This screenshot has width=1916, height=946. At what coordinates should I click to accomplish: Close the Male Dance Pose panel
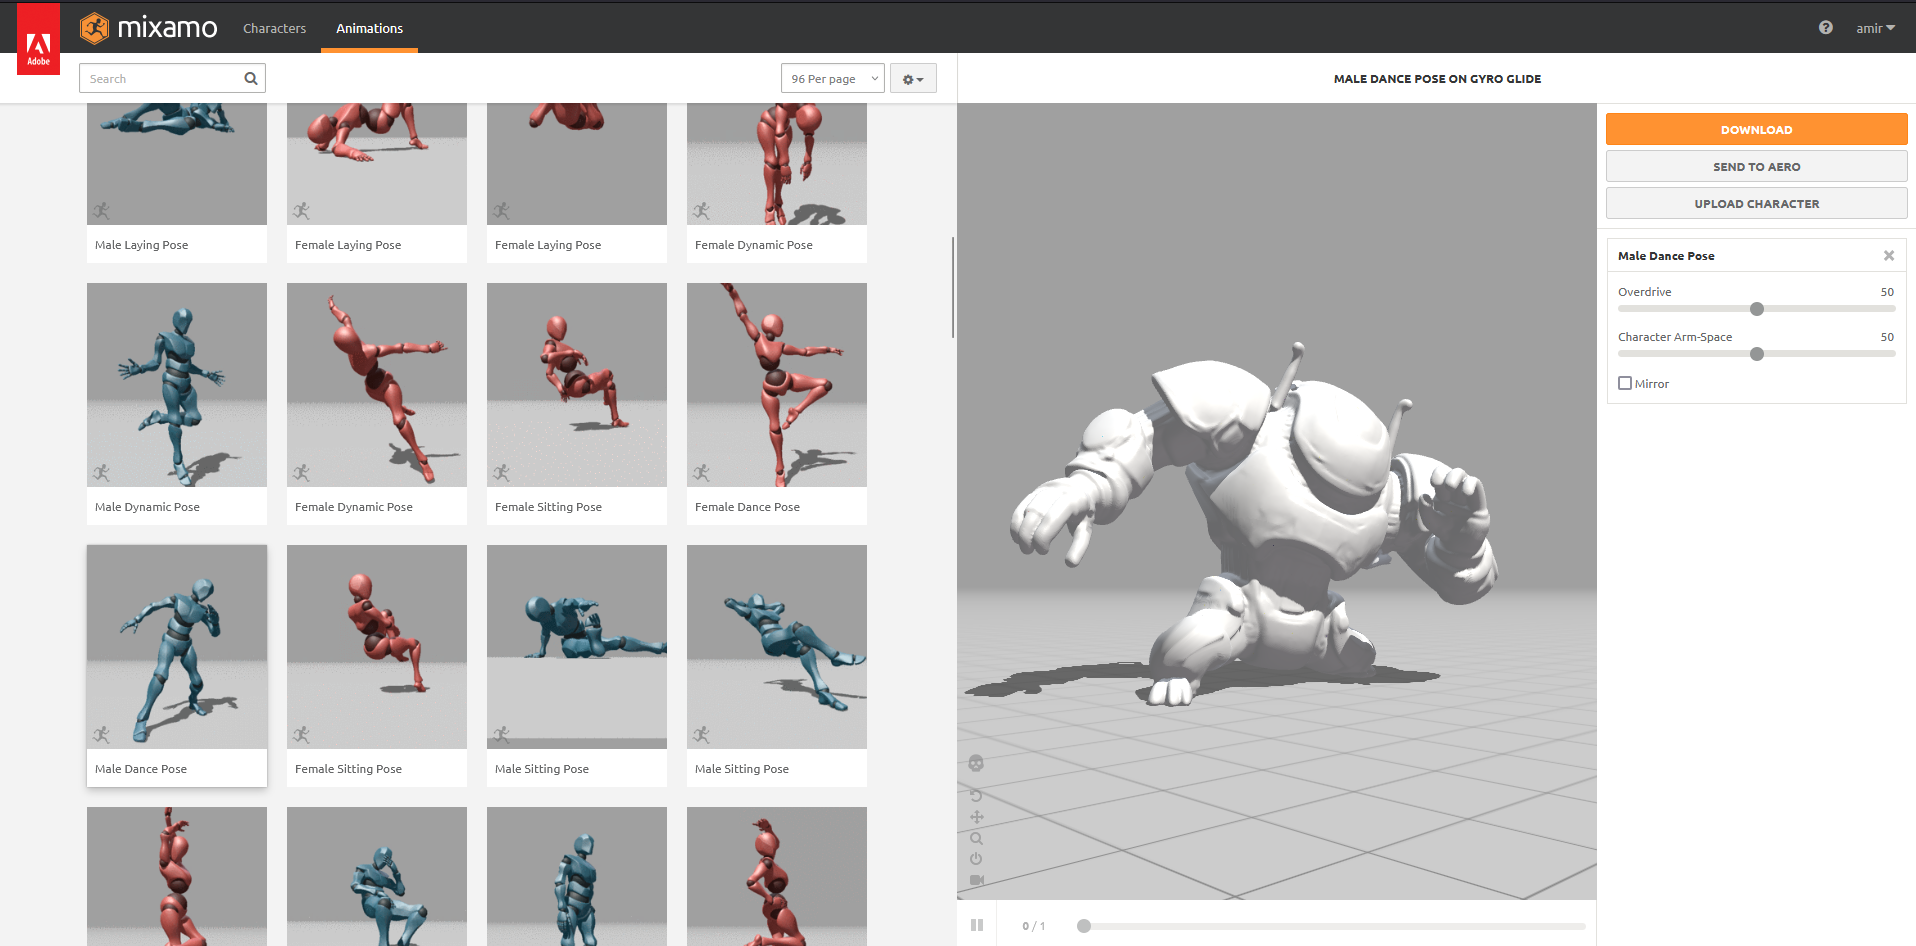point(1889,256)
